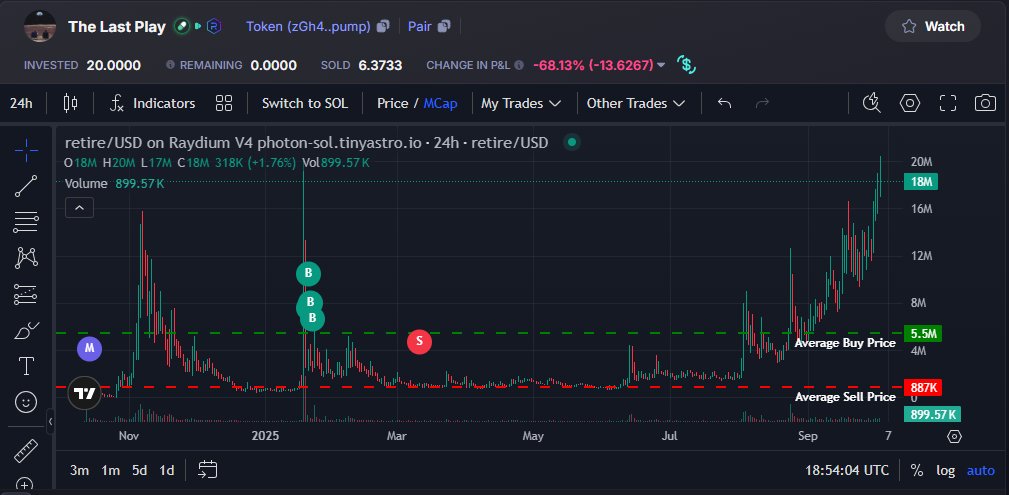Viewport: 1009px width, 495px height.
Task: Open the quick search icon
Action: point(872,103)
